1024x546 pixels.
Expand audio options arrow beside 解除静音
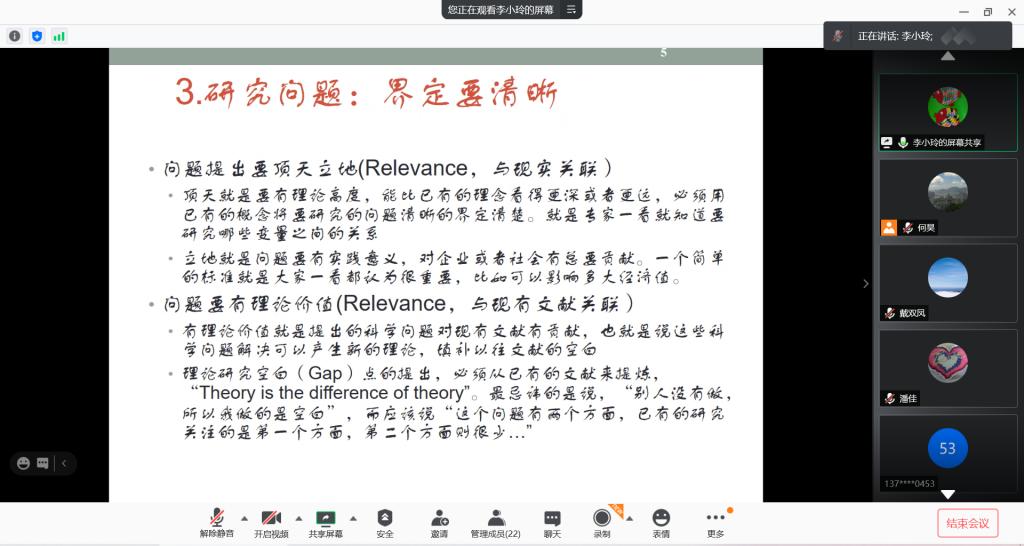pyautogui.click(x=244, y=518)
